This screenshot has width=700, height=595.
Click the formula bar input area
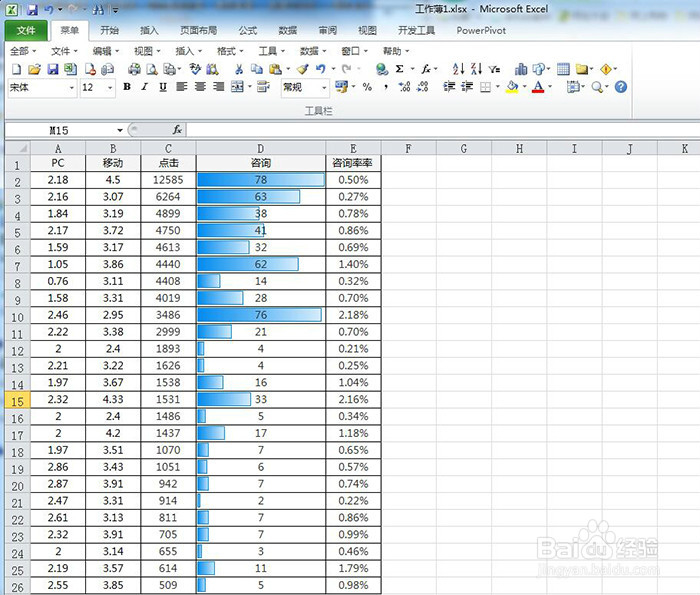coord(442,130)
